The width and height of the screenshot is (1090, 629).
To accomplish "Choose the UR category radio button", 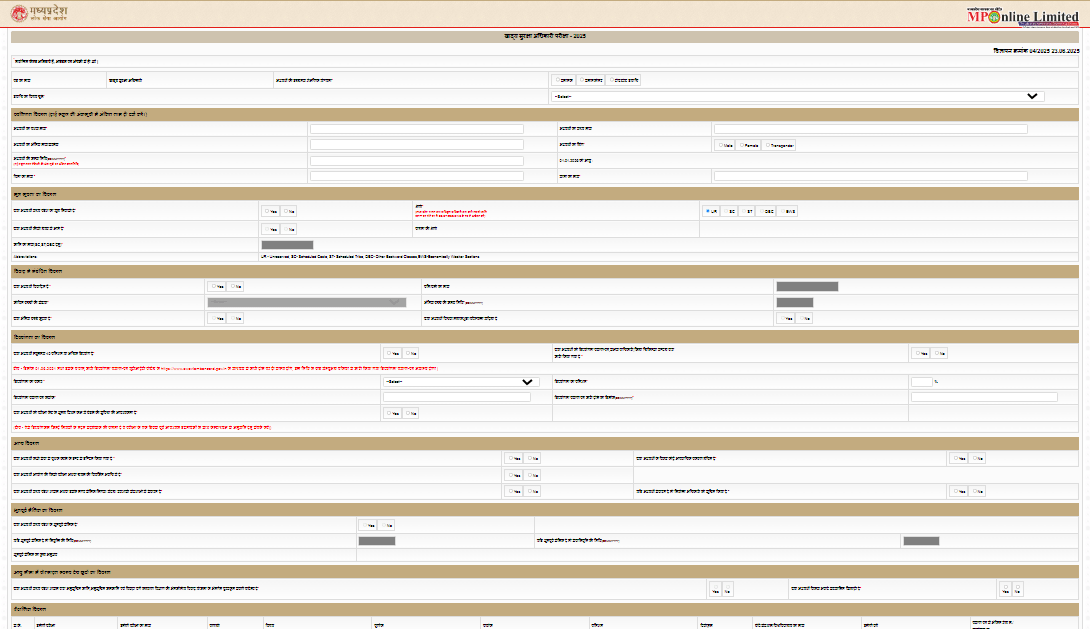I will [708, 211].
